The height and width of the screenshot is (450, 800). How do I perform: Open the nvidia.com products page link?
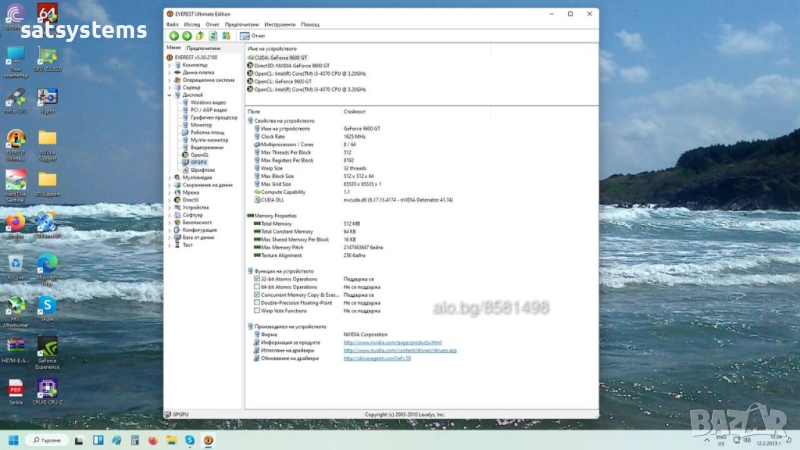point(392,343)
